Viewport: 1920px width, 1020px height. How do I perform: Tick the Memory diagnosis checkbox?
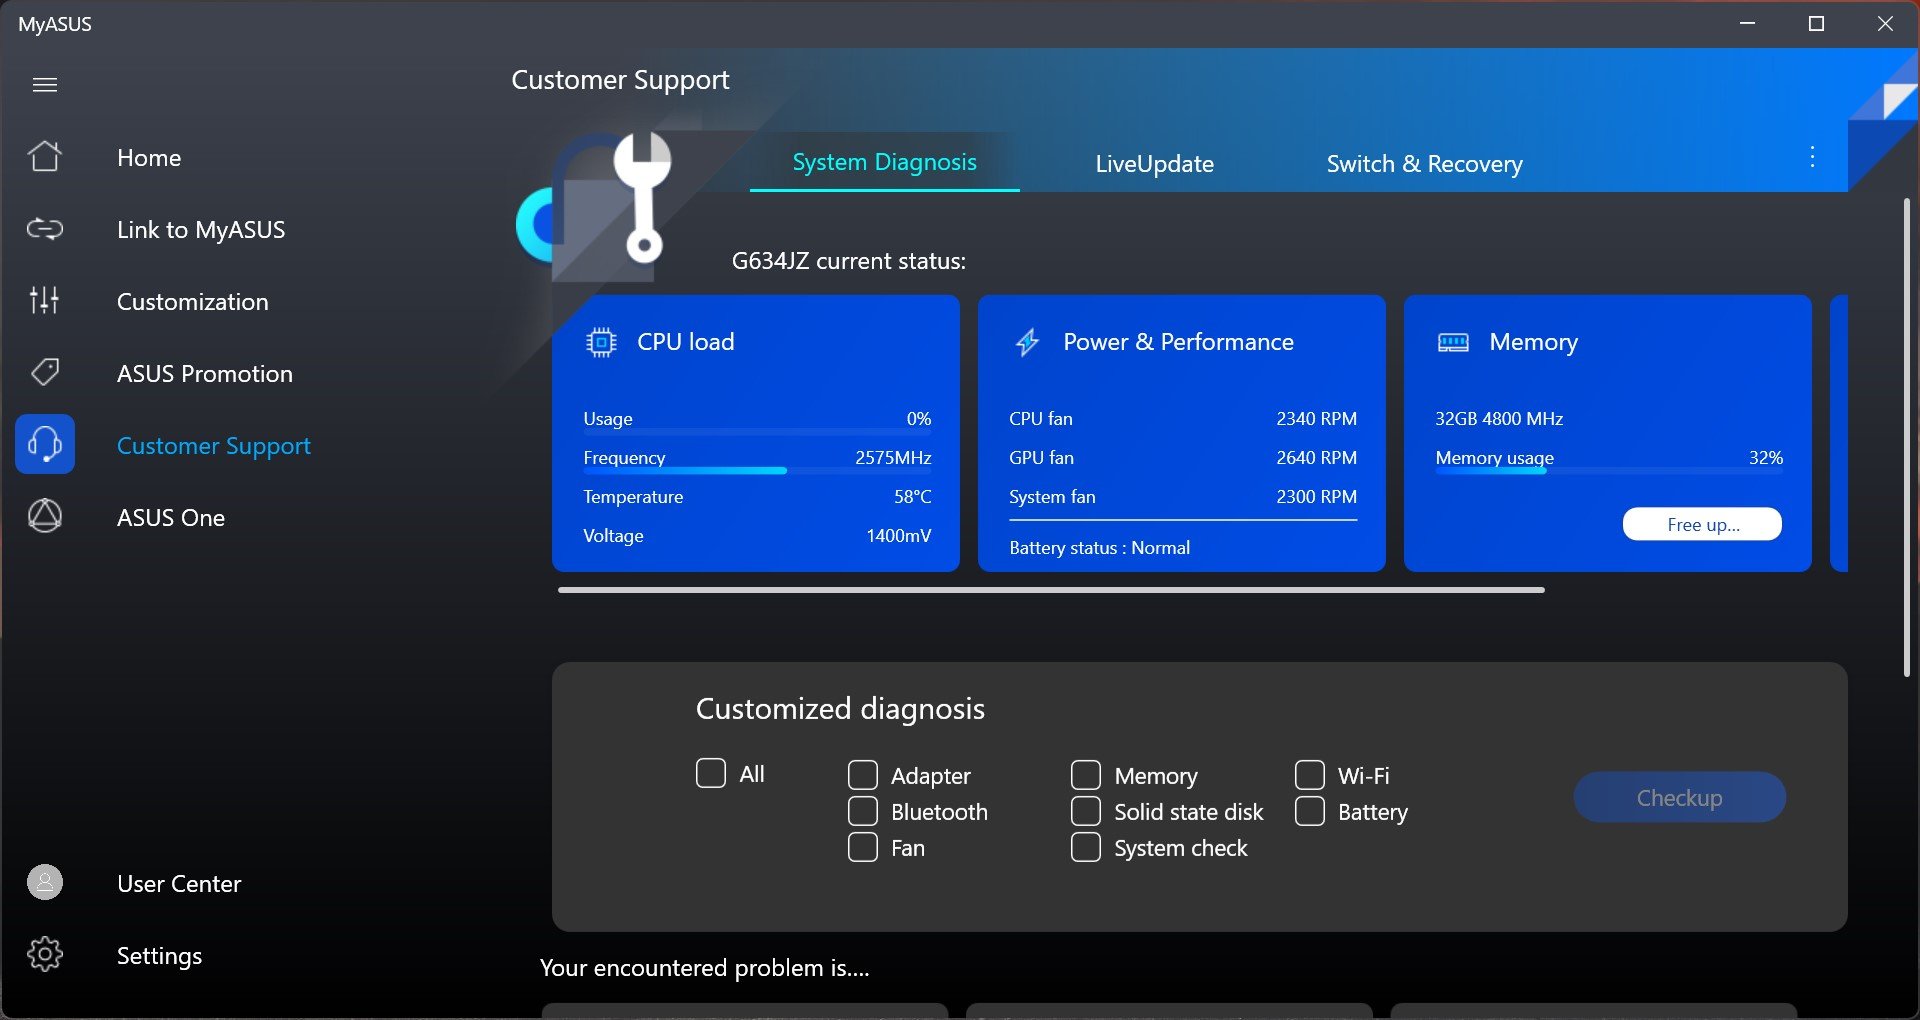click(x=1086, y=775)
